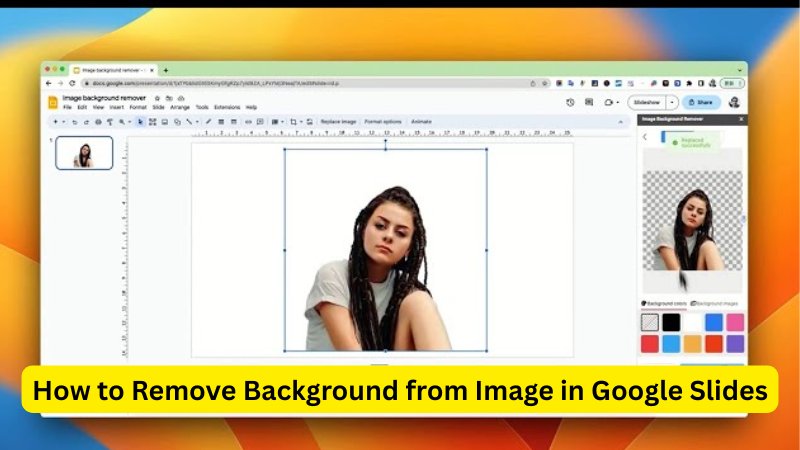Click the Slideshow button
The width and height of the screenshot is (800, 450).
(x=646, y=103)
